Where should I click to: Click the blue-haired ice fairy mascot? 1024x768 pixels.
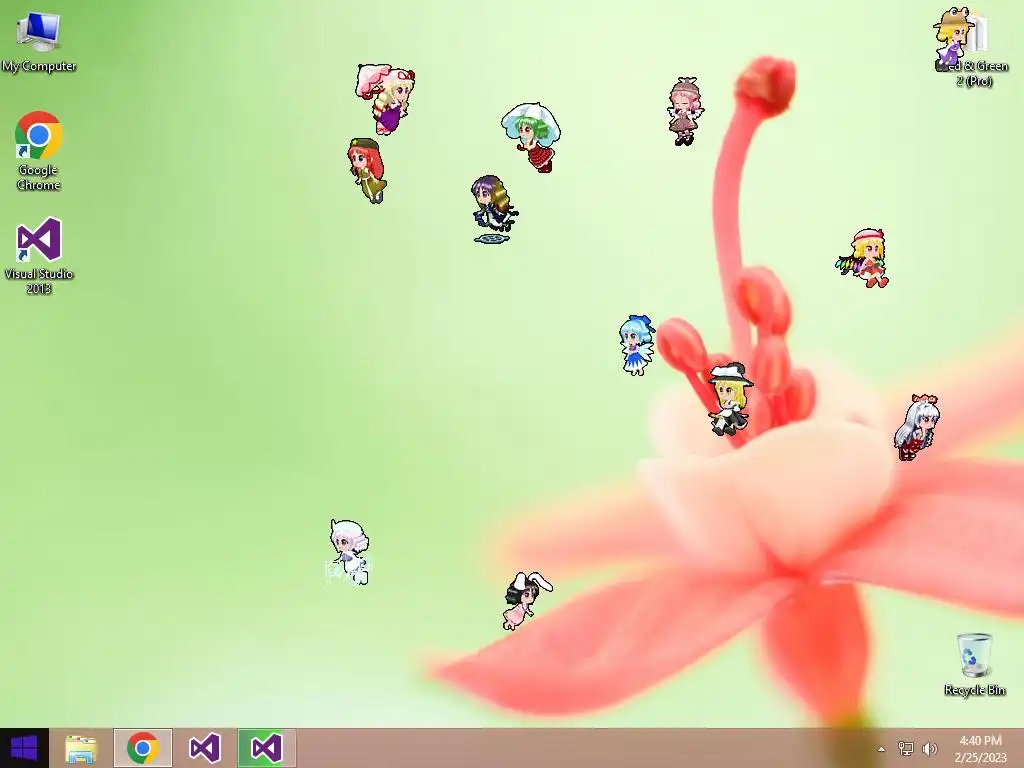click(636, 345)
